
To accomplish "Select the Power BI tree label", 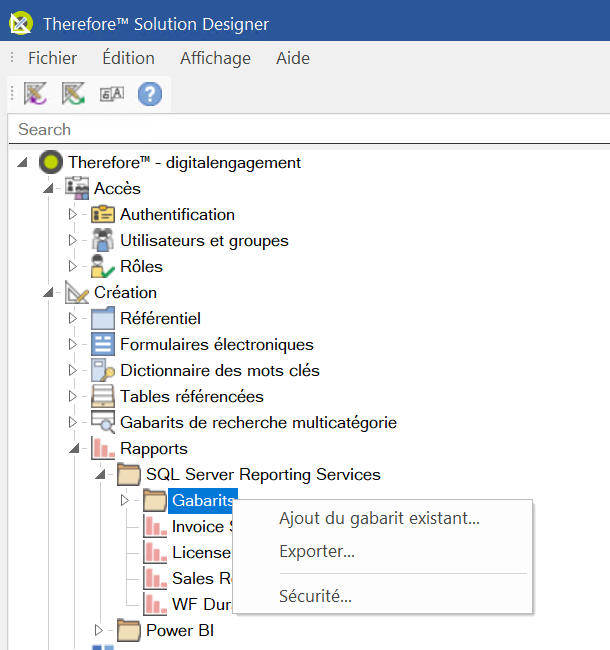I will coord(180,631).
